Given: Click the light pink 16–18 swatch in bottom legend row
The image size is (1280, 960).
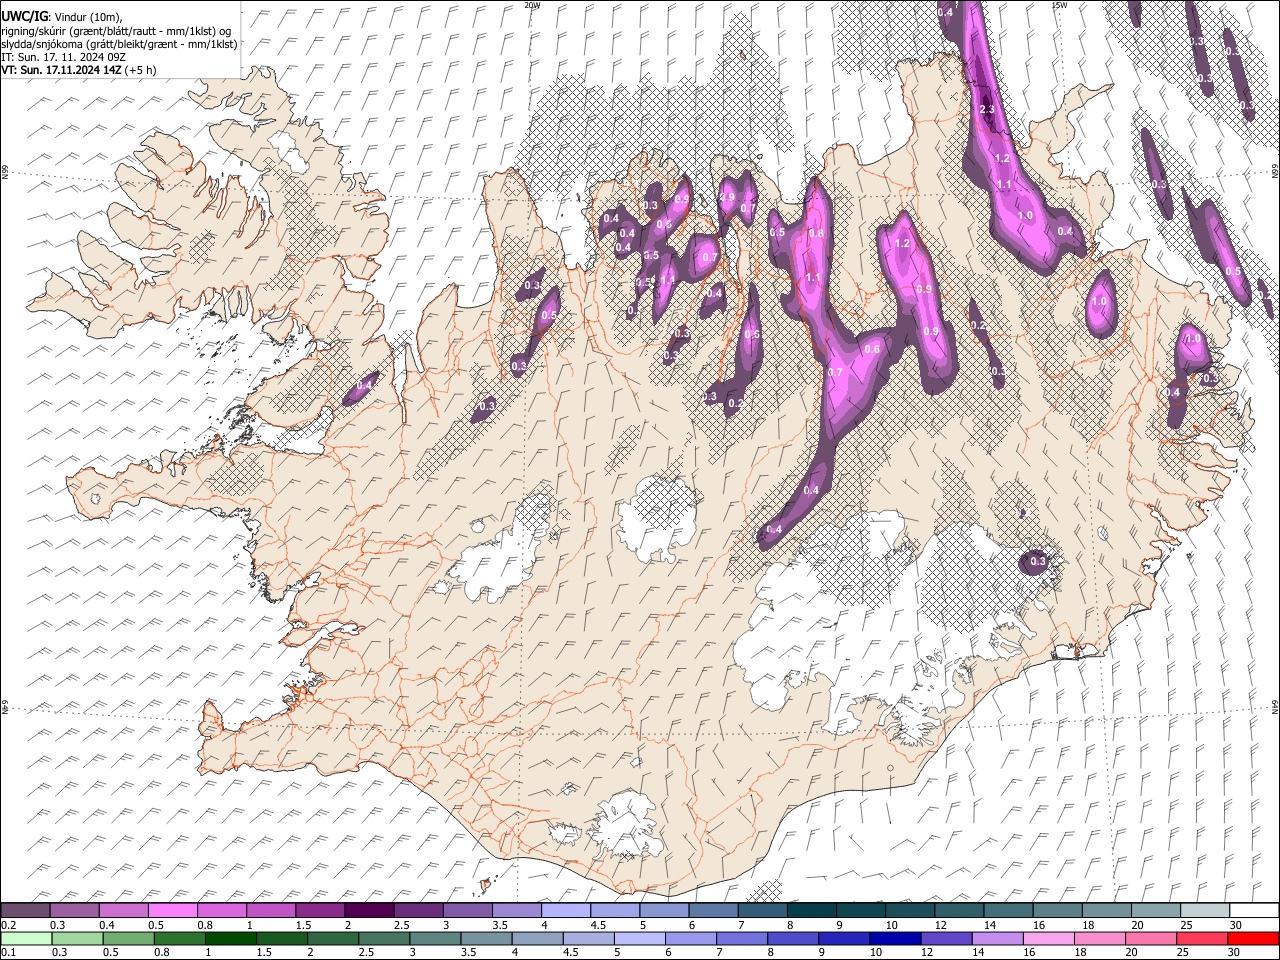Looking at the screenshot, I should (x=1048, y=938).
